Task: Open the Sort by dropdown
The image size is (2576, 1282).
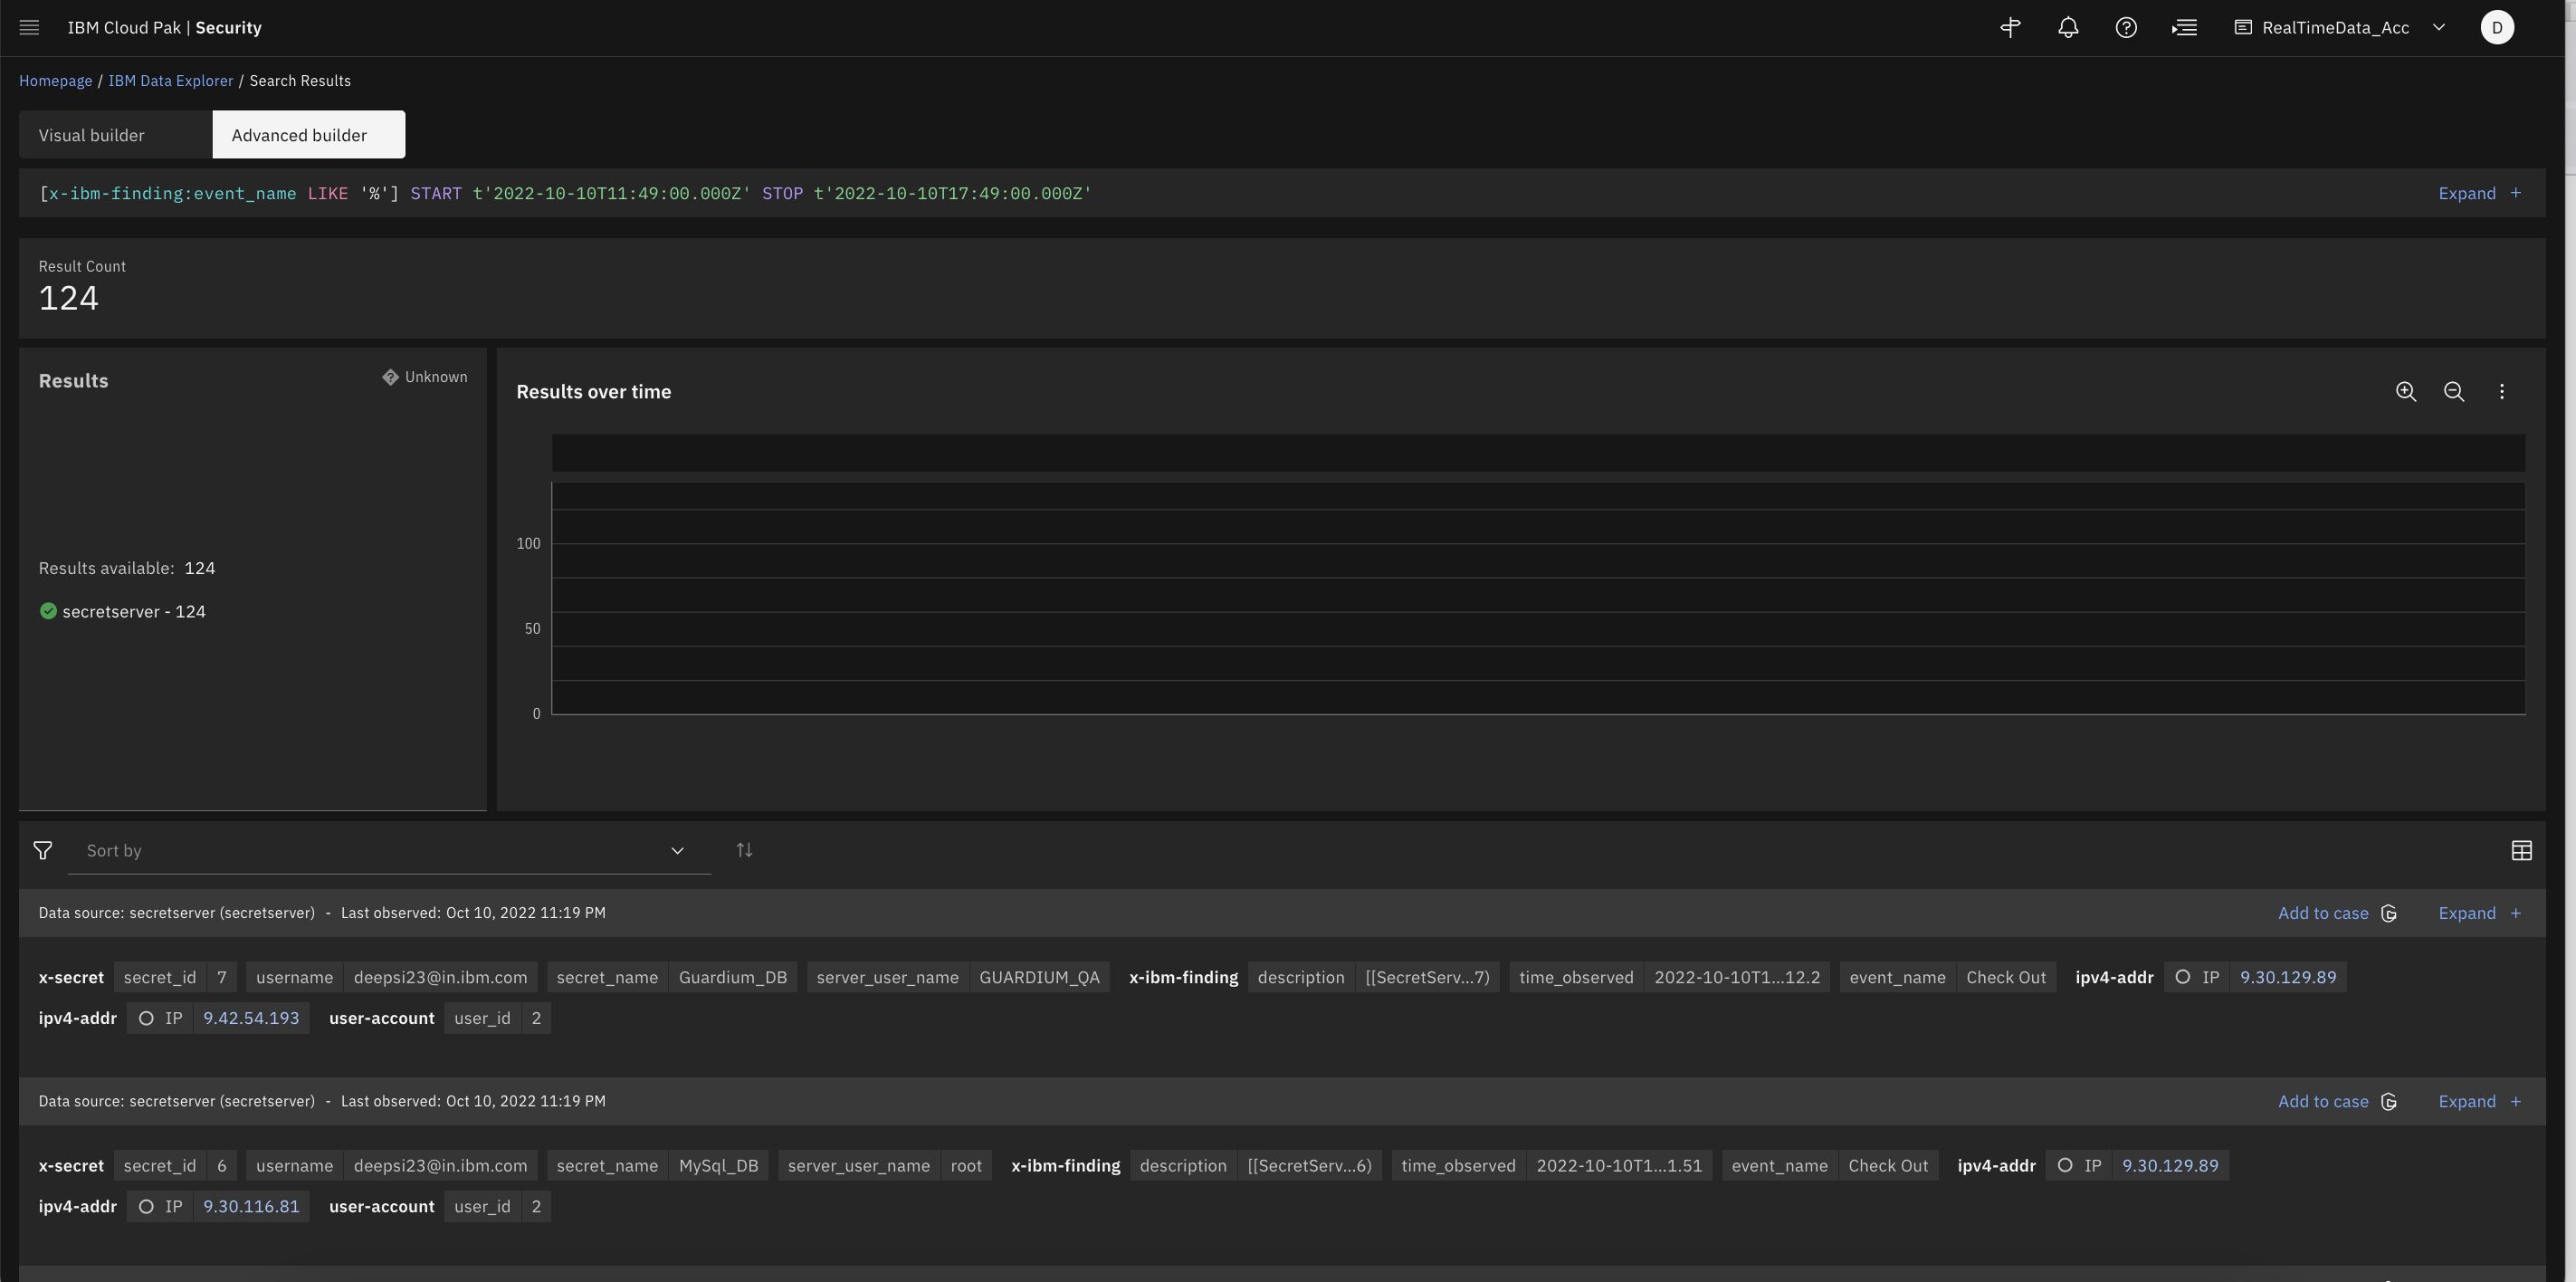Action: click(677, 850)
